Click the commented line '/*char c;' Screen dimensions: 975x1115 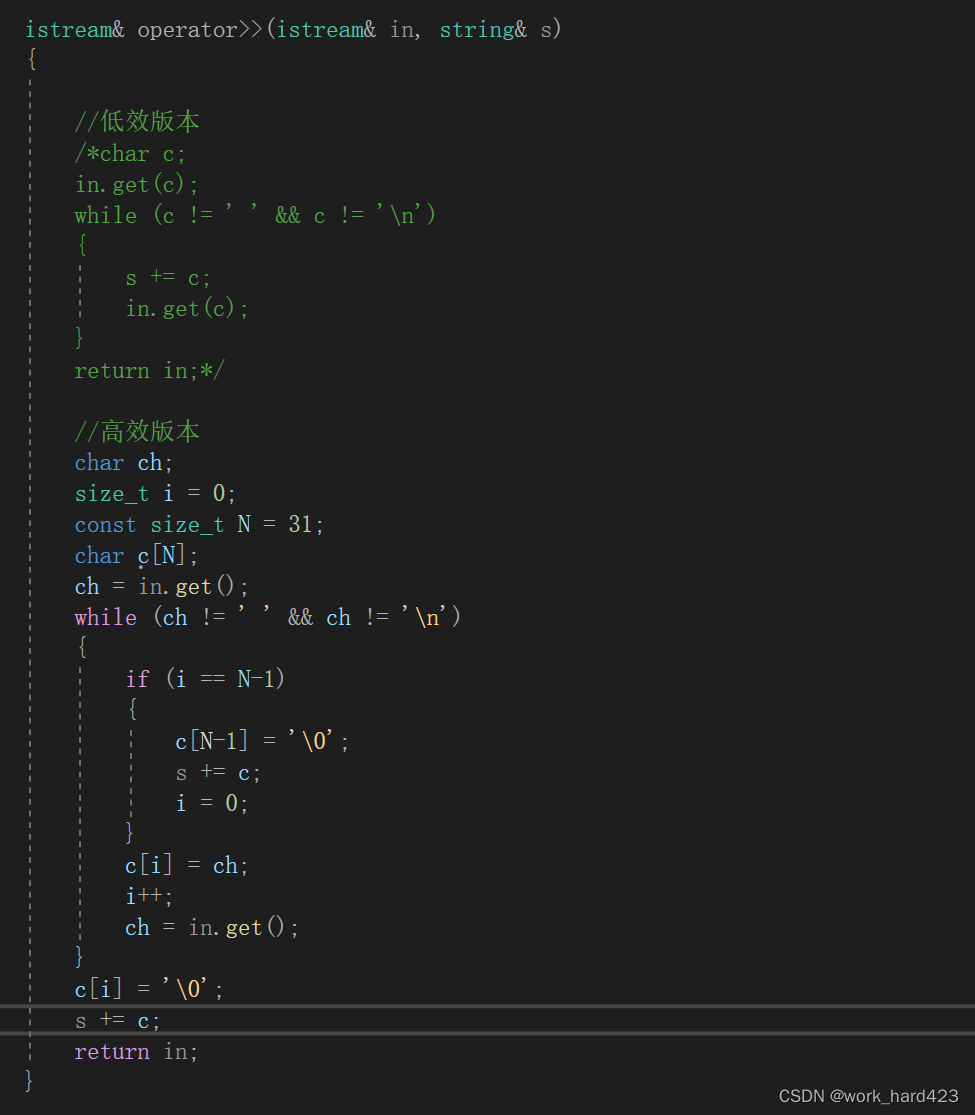pos(130,154)
